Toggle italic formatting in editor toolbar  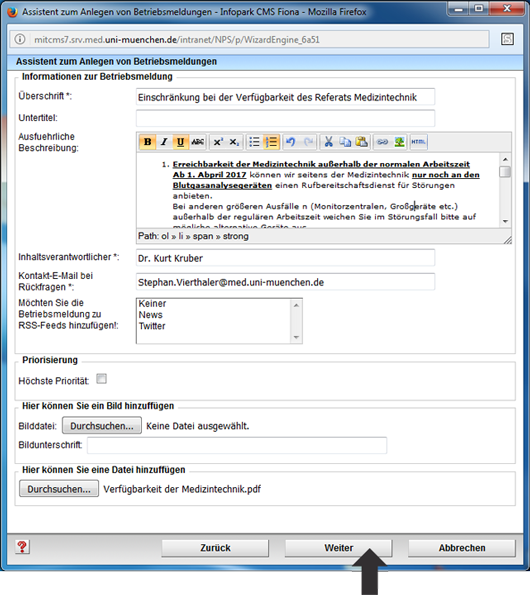click(164, 142)
